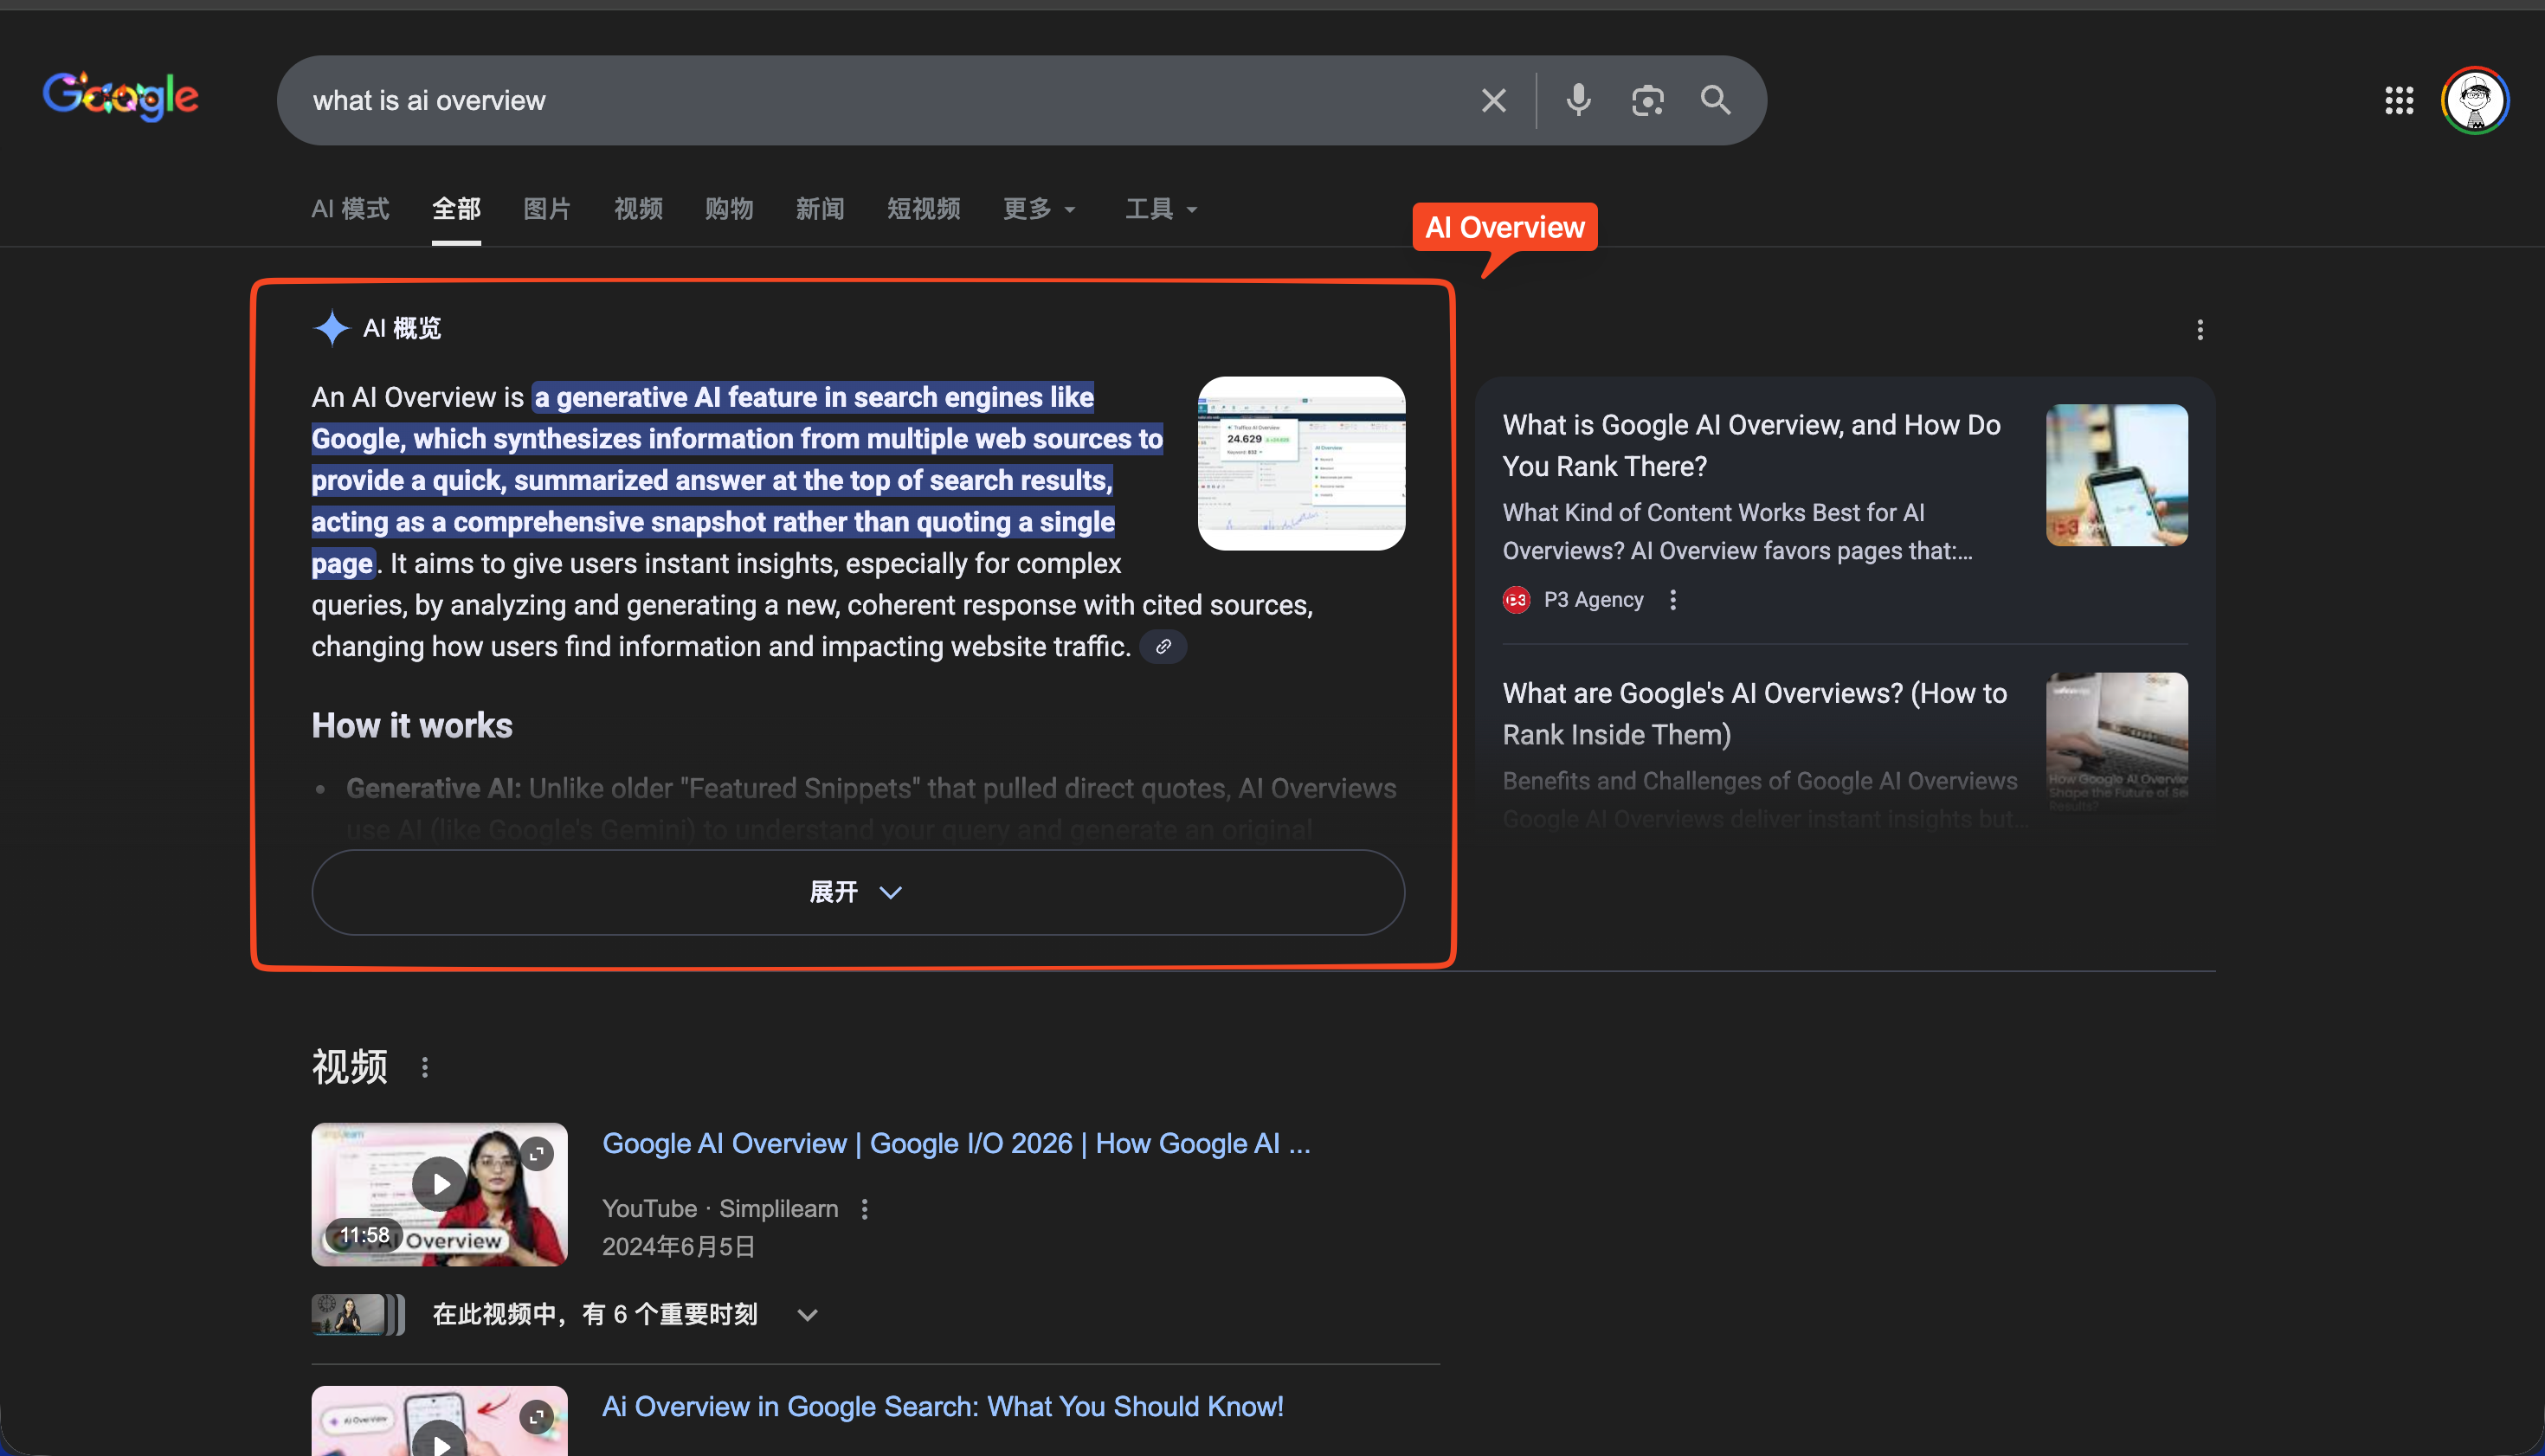Viewport: 2545px width, 1456px height.
Task: Open Google Lens image search icon
Action: point(1647,100)
